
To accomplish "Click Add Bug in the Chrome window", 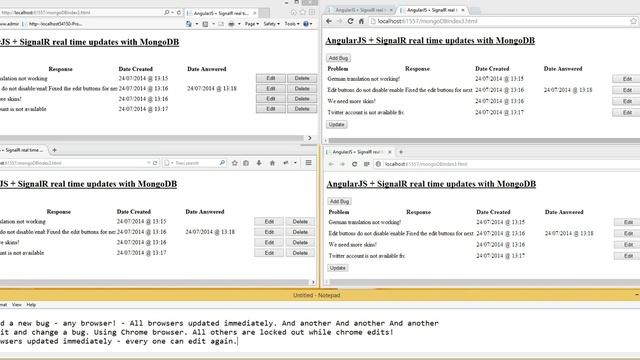I will (338, 58).
